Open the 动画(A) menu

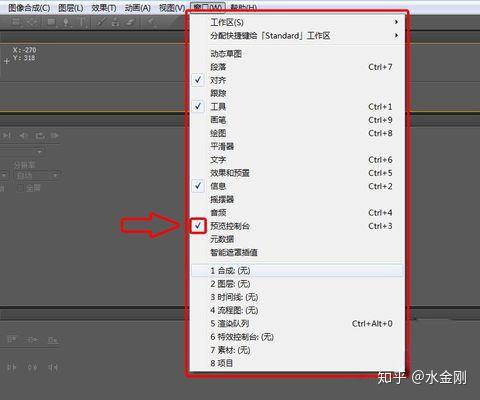(138, 7)
